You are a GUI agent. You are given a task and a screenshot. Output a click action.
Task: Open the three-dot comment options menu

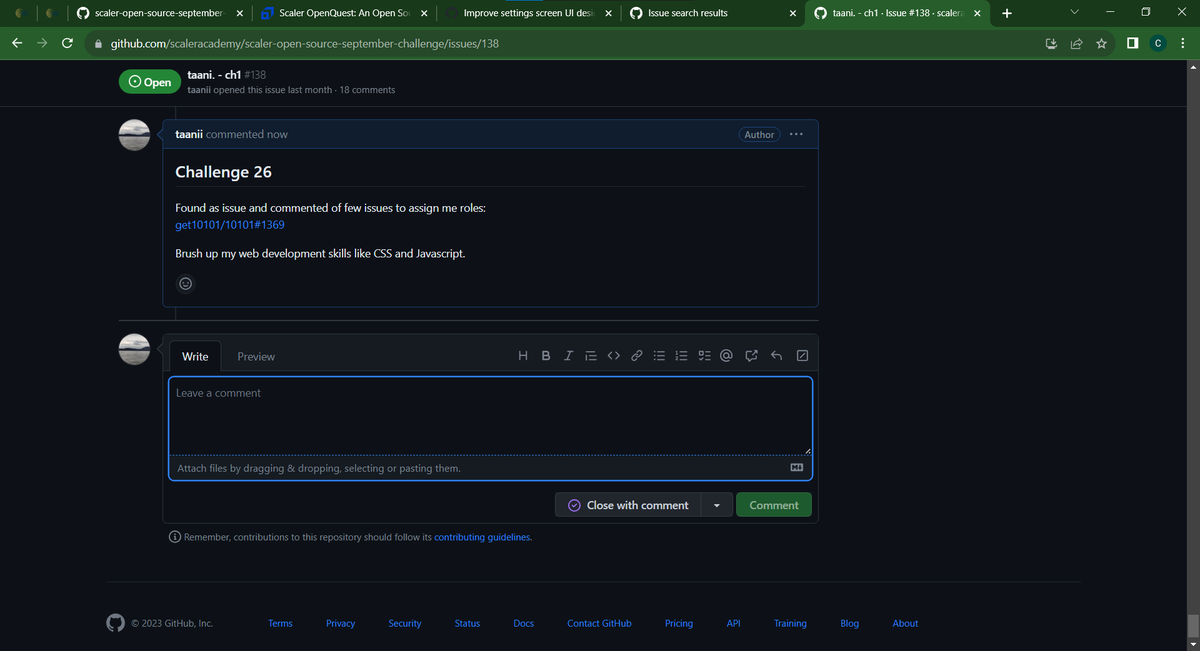click(x=796, y=134)
